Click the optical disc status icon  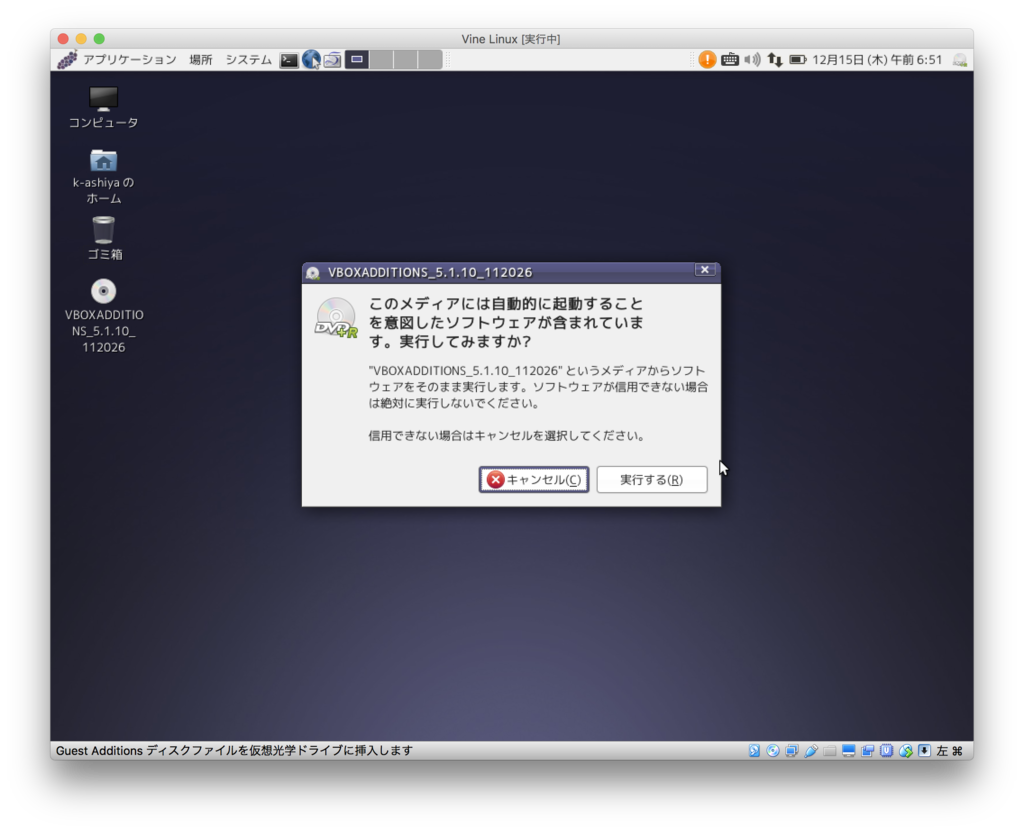(x=773, y=750)
